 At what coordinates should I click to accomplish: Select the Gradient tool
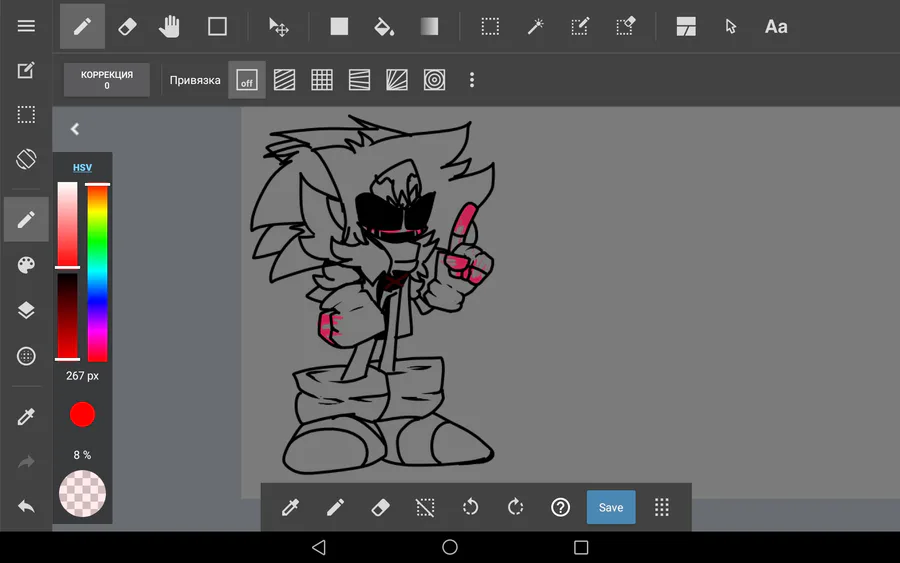pos(429,26)
